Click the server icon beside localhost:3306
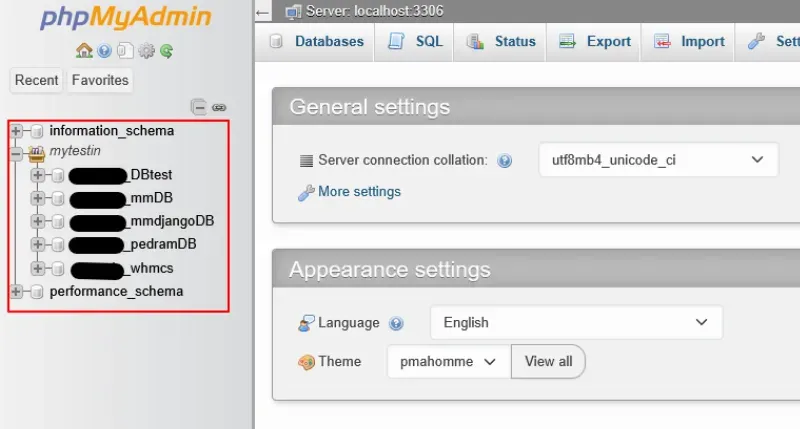Image resolution: width=800 pixels, height=429 pixels. [293, 11]
